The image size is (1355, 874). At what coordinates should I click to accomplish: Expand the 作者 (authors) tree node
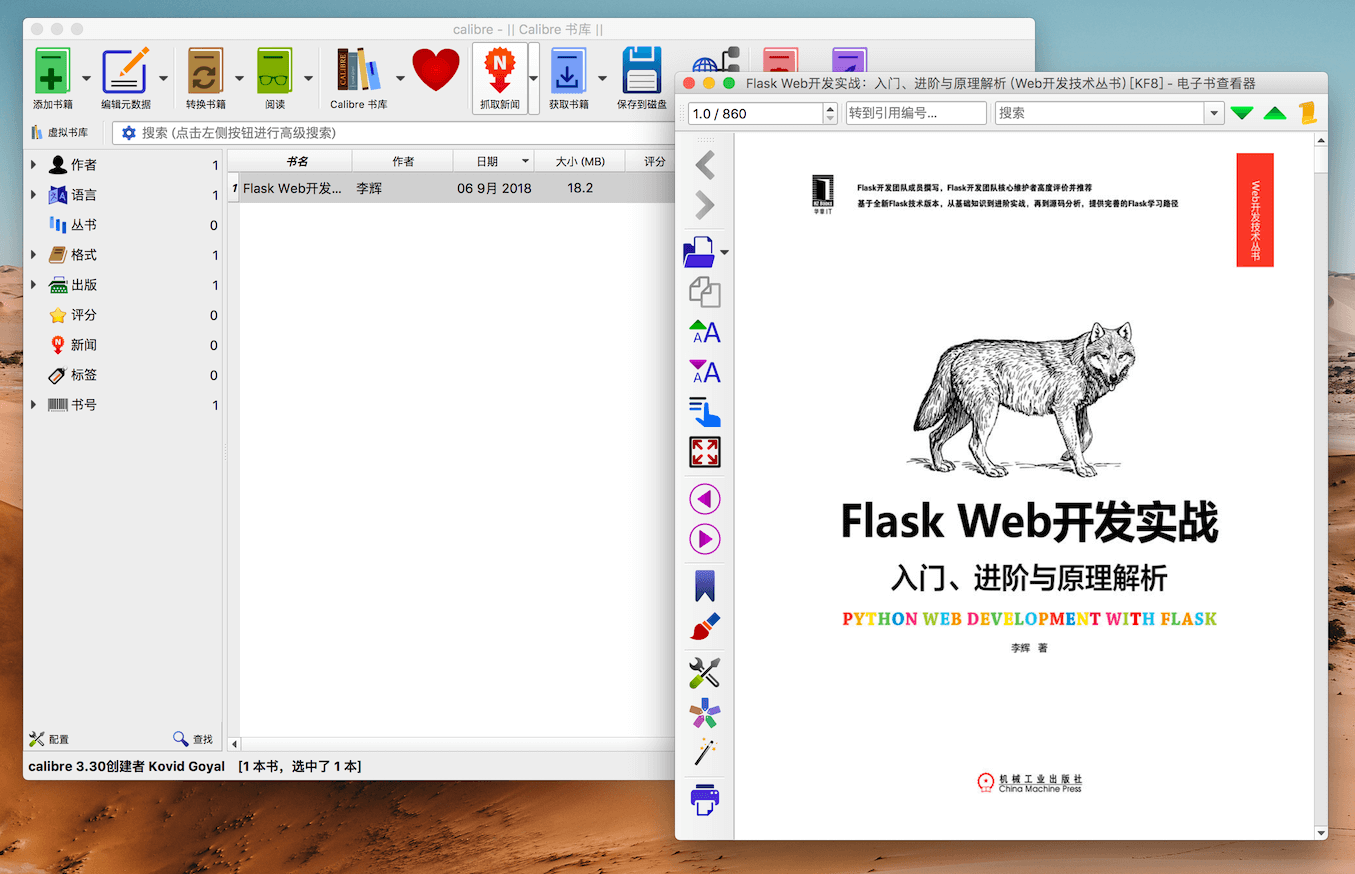pos(33,165)
